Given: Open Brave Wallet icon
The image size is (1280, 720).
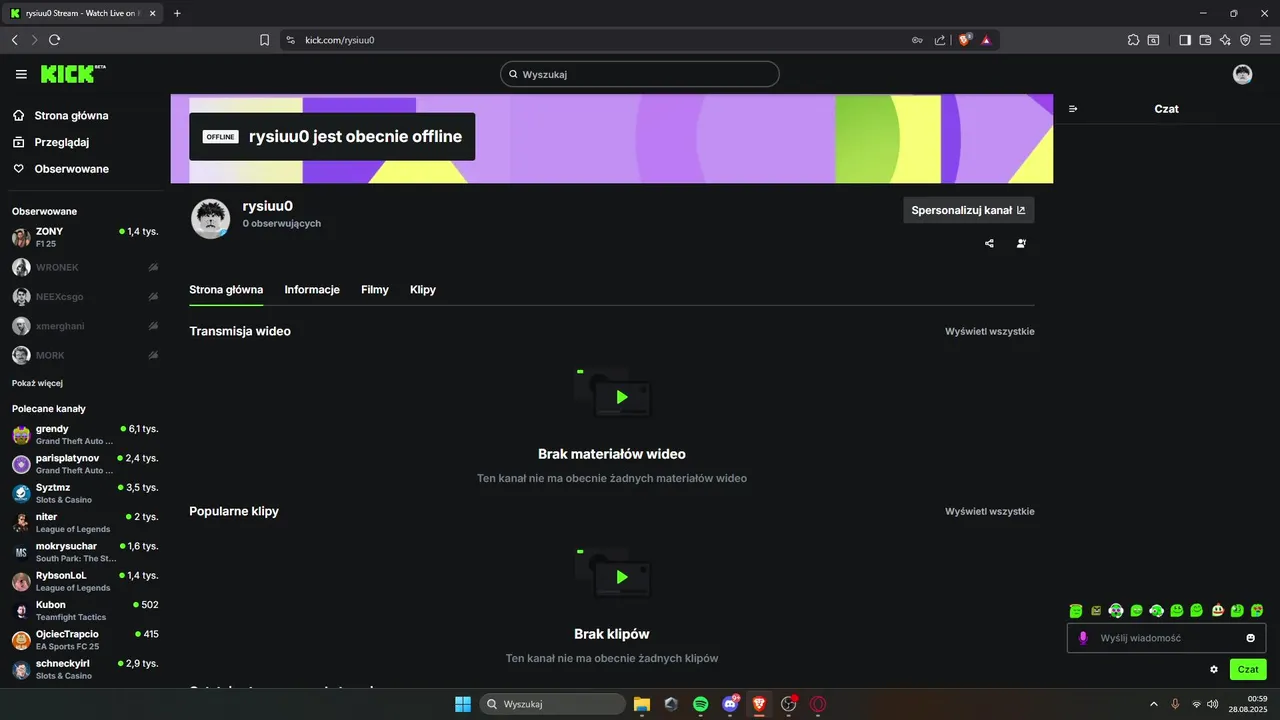Looking at the screenshot, I should click(1205, 40).
